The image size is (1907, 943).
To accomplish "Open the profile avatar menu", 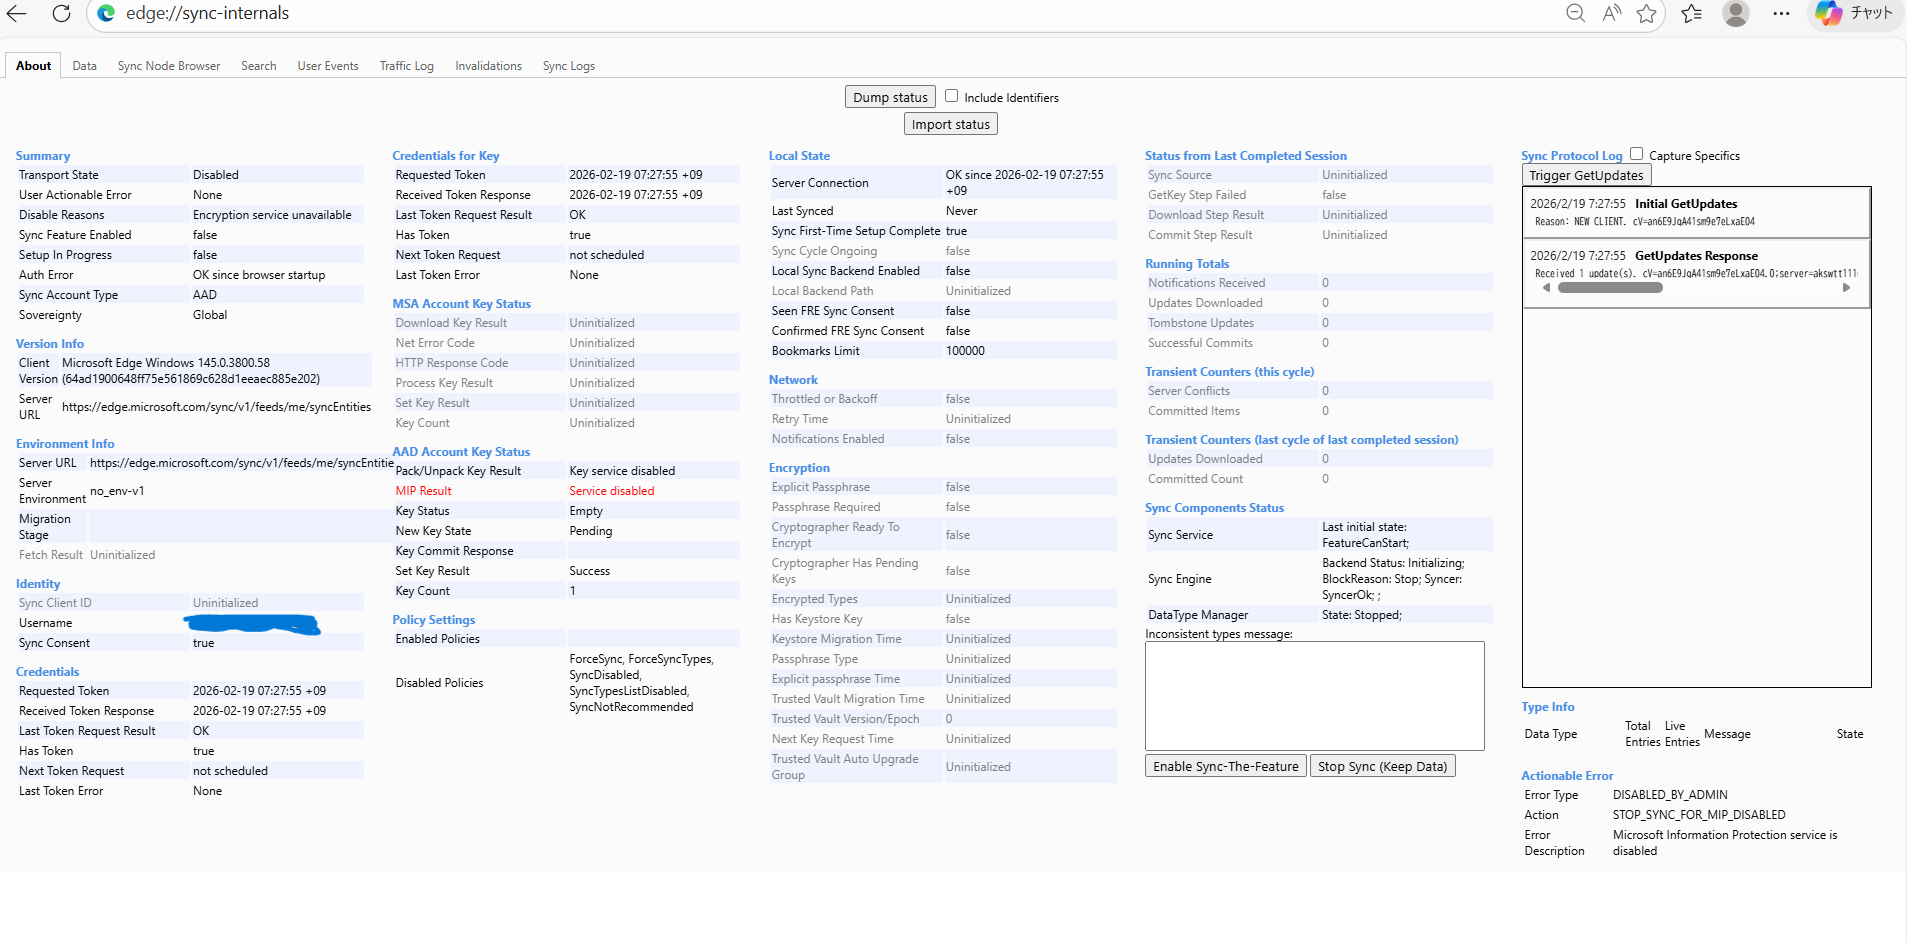I will tap(1736, 13).
